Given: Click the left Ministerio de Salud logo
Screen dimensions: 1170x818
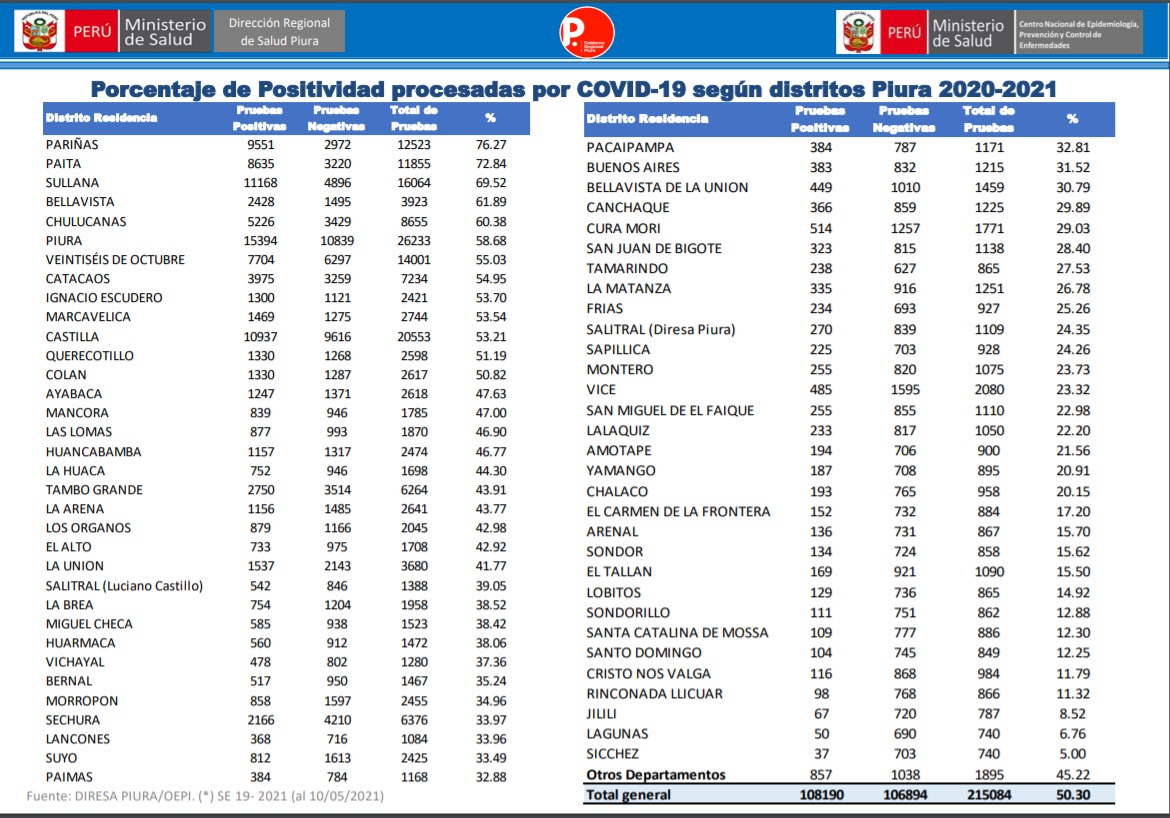Looking at the screenshot, I should (165, 32).
